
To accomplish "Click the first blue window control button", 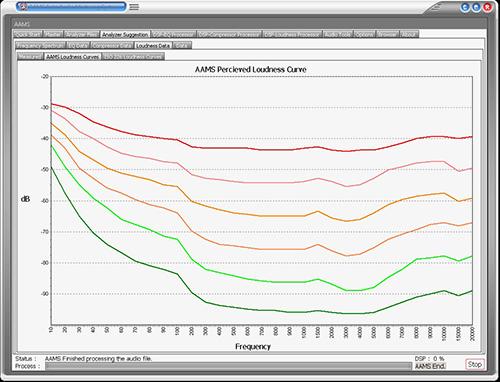I will click(x=466, y=7).
